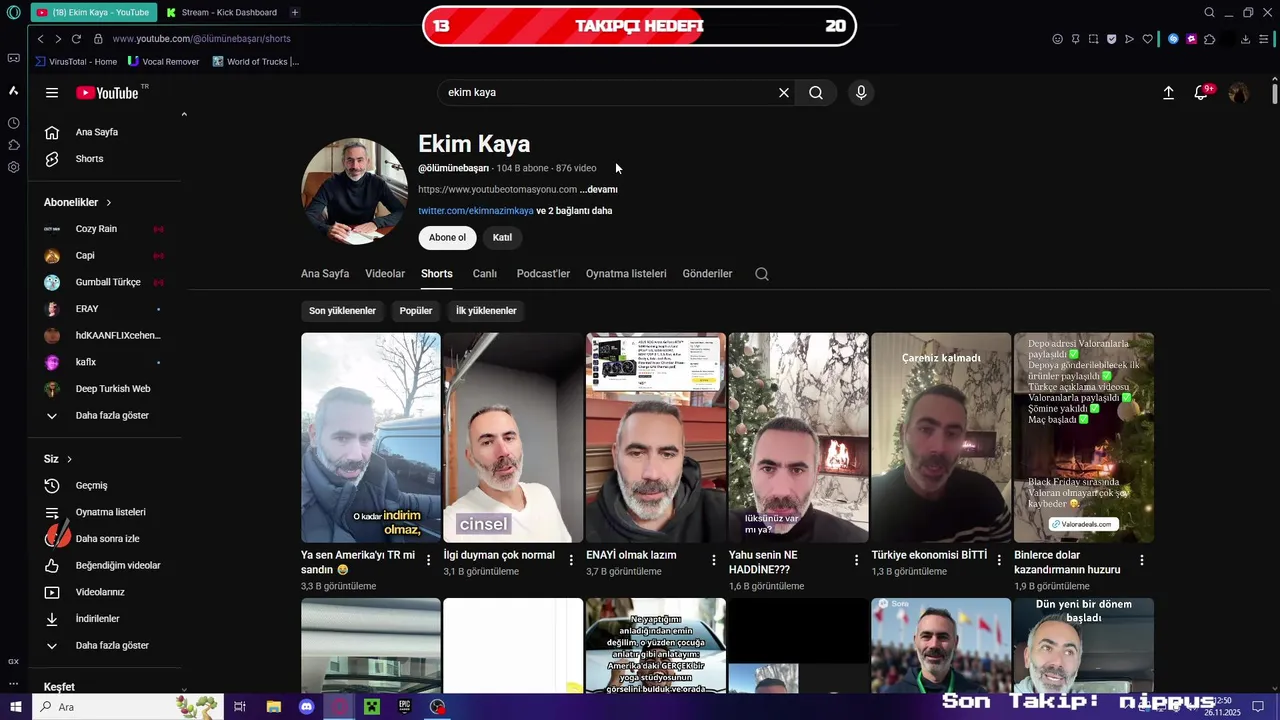Image resolution: width=1280 pixels, height=720 pixels.
Task: Clear the search box text with X
Action: 784,93
